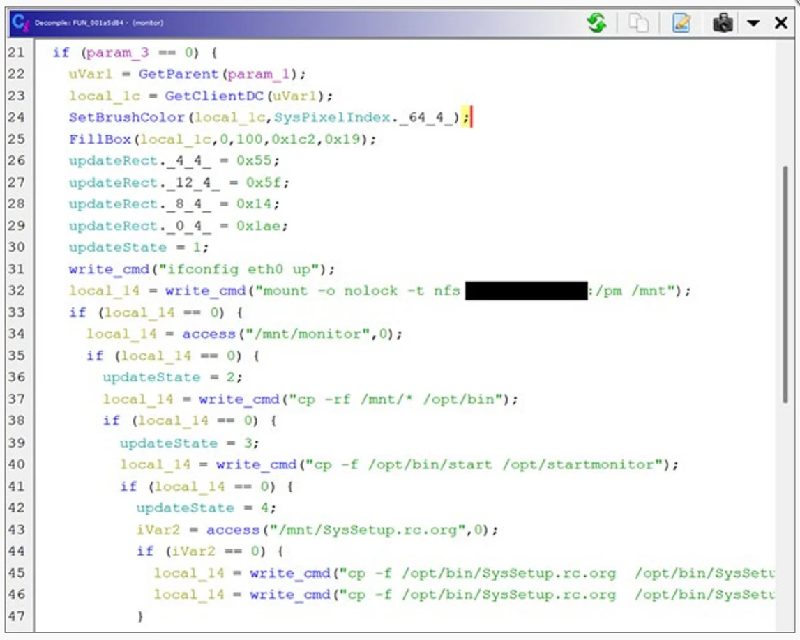Click the FillBox function on line 25

point(98,139)
